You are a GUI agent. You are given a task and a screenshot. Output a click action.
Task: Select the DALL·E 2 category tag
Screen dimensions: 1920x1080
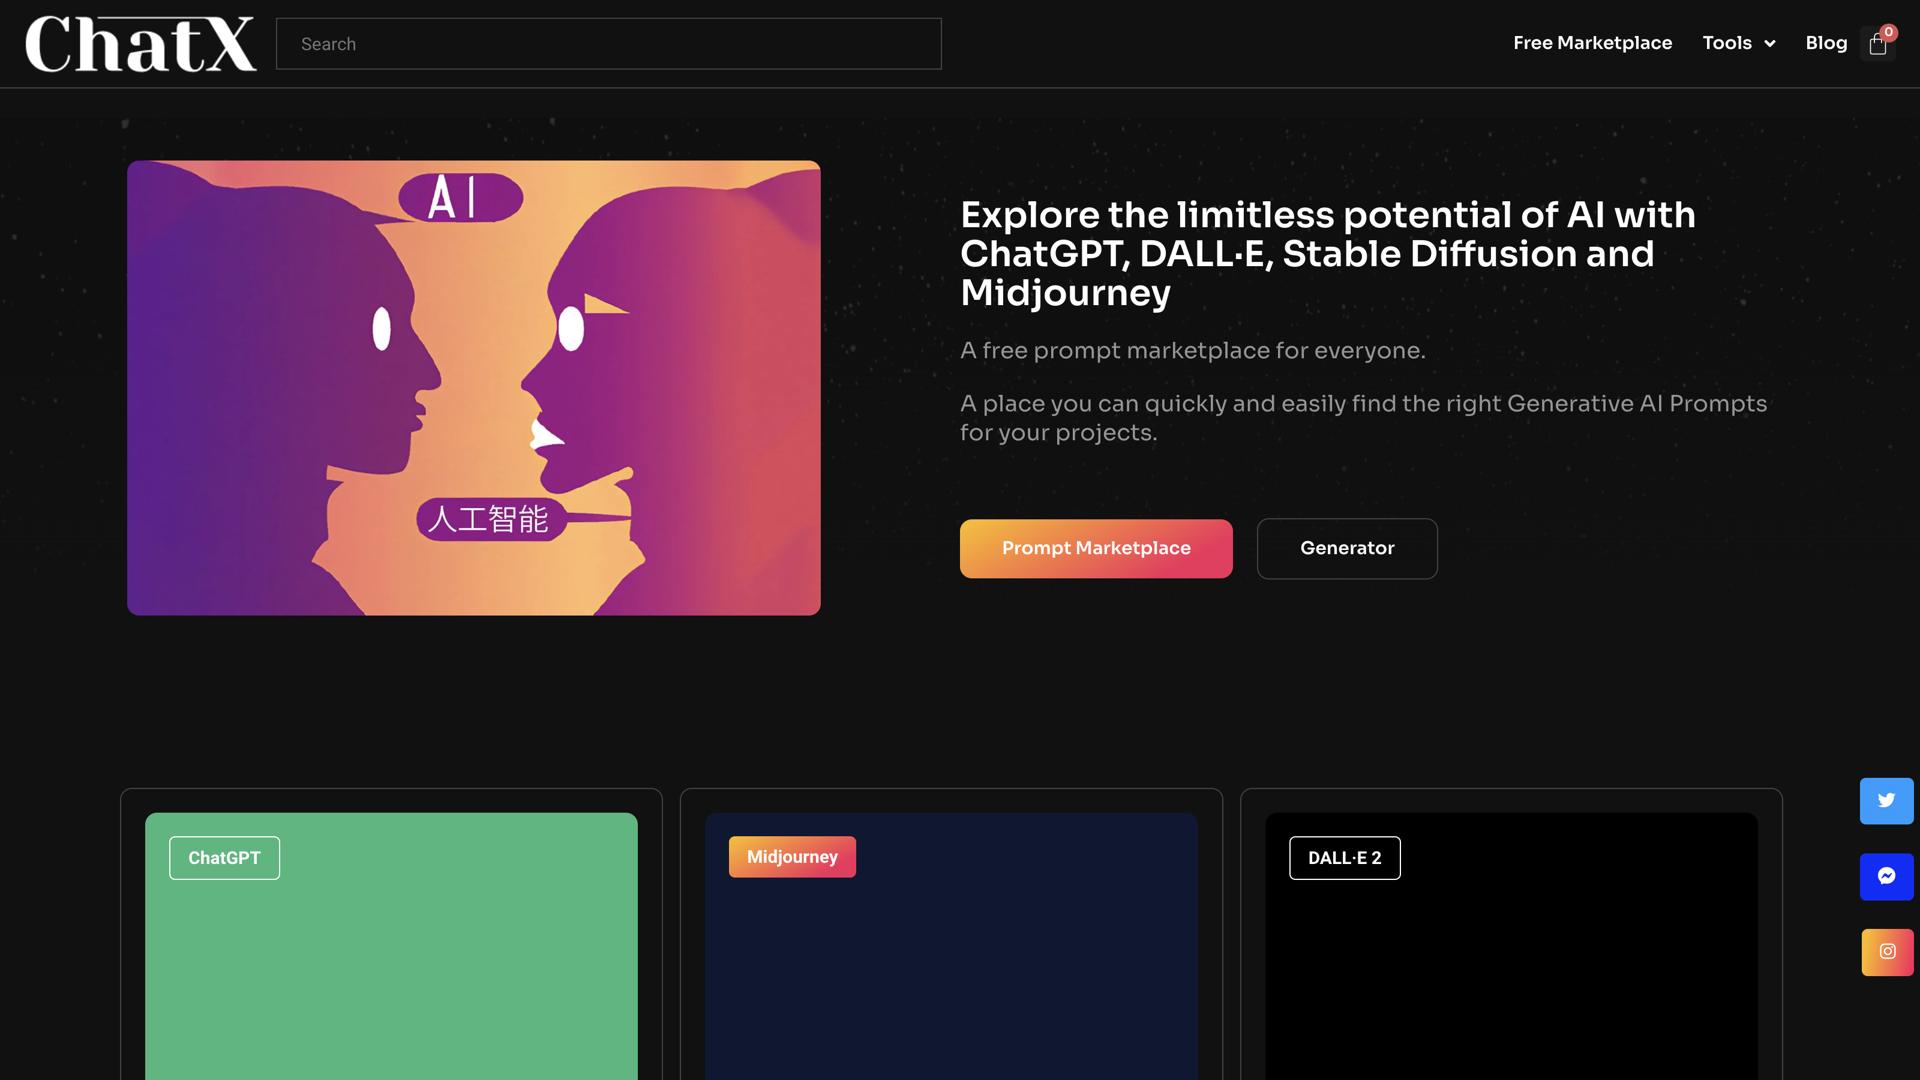pyautogui.click(x=1344, y=858)
